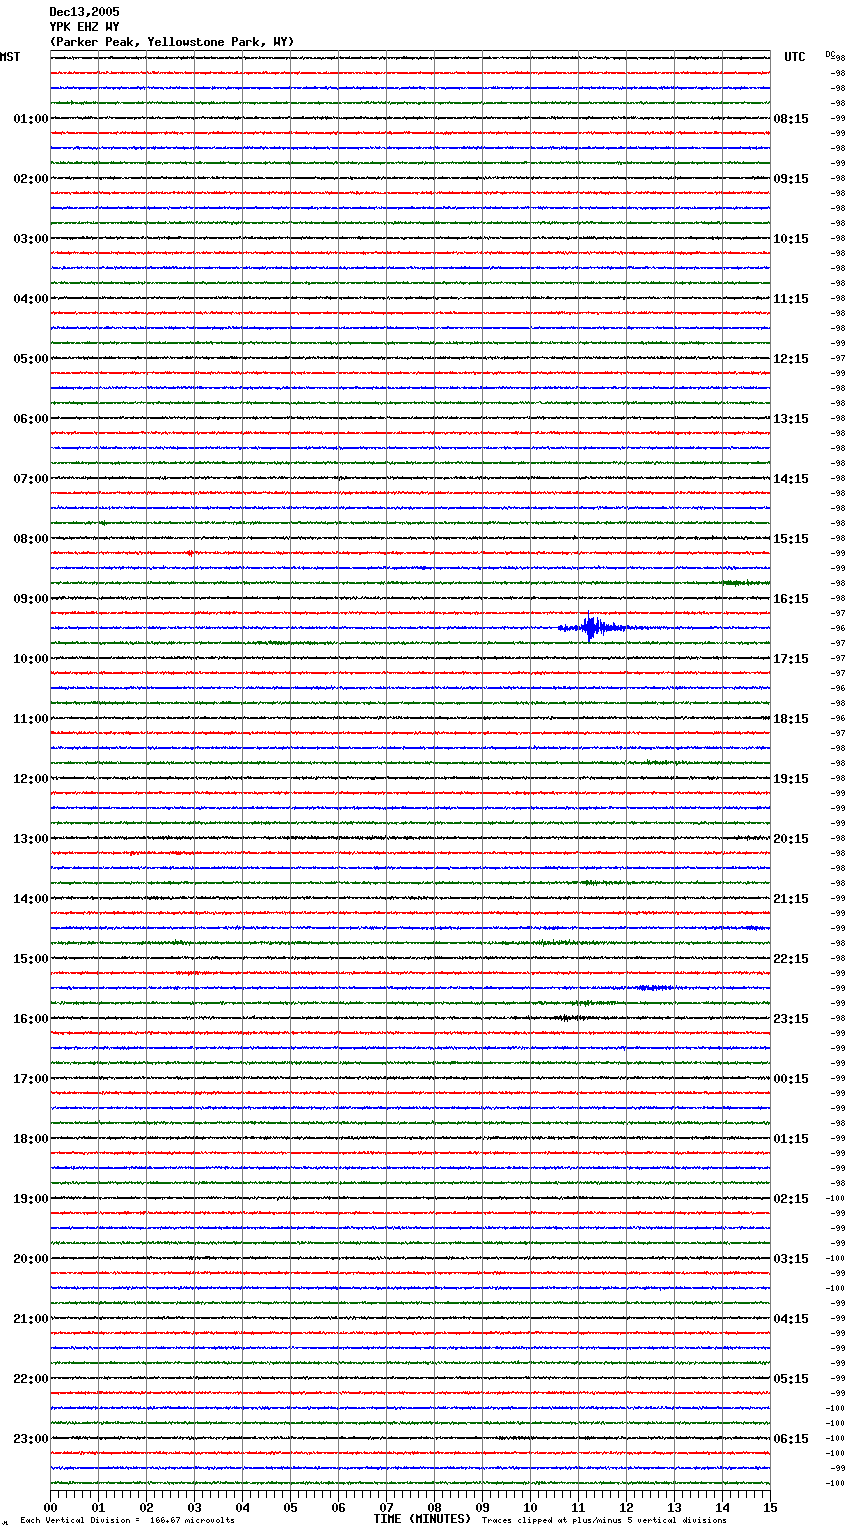Image resolution: width=850 pixels, height=1534 pixels.
Task: Select the 04:00 MST time label
Action: point(30,299)
